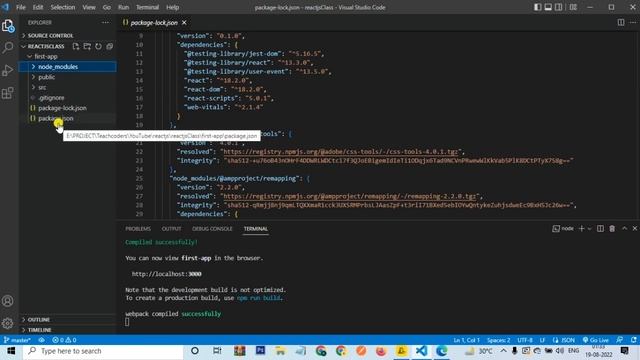The image size is (640, 360).
Task: Close the terminal panel
Action: (634, 229)
